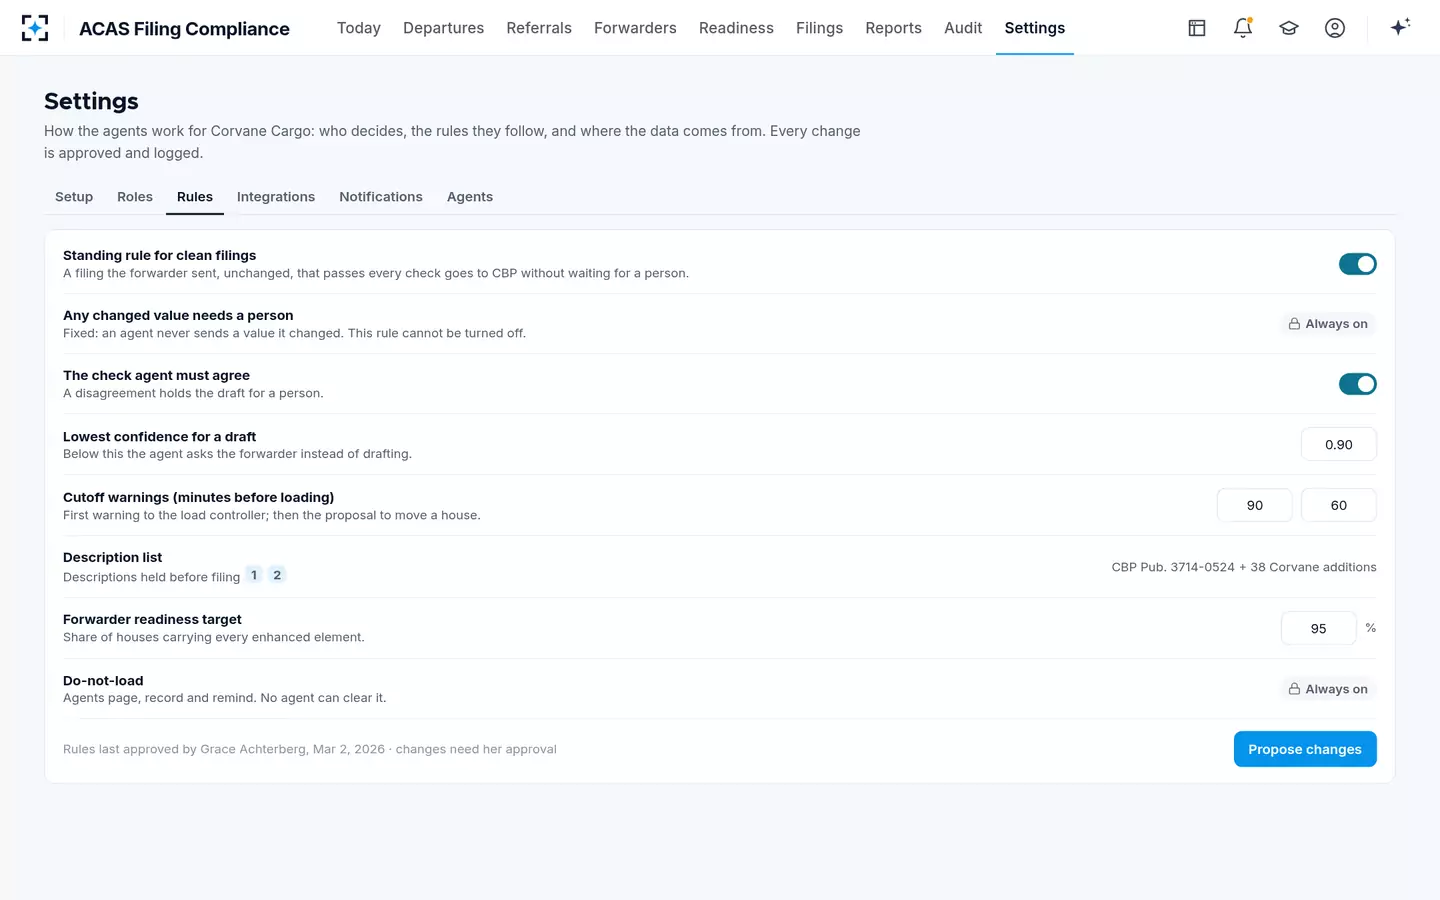The width and height of the screenshot is (1440, 900).
Task: Focus the lowest confidence 0.90 field
Action: pyautogui.click(x=1338, y=445)
